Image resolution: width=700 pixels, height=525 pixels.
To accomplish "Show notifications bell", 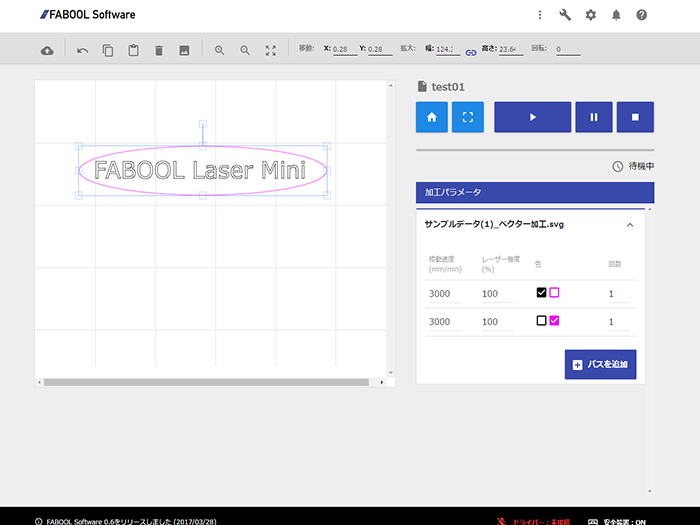I will coord(616,15).
